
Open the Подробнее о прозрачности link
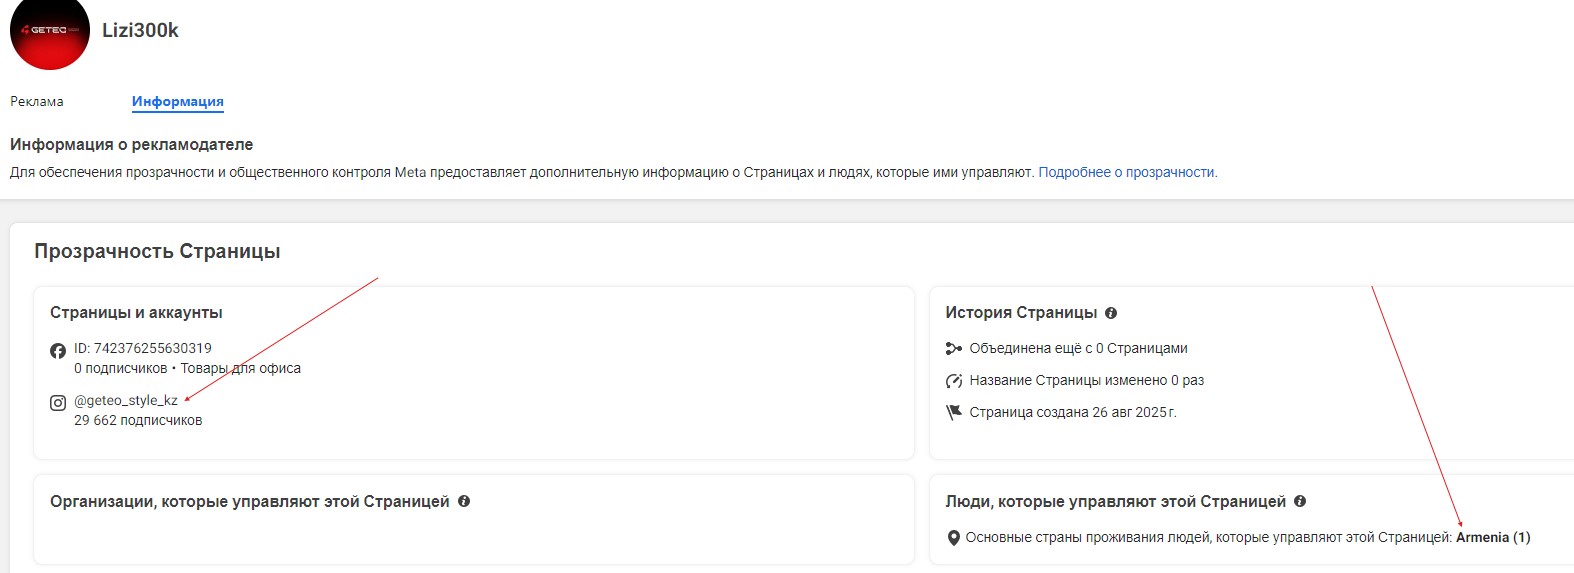(1127, 172)
